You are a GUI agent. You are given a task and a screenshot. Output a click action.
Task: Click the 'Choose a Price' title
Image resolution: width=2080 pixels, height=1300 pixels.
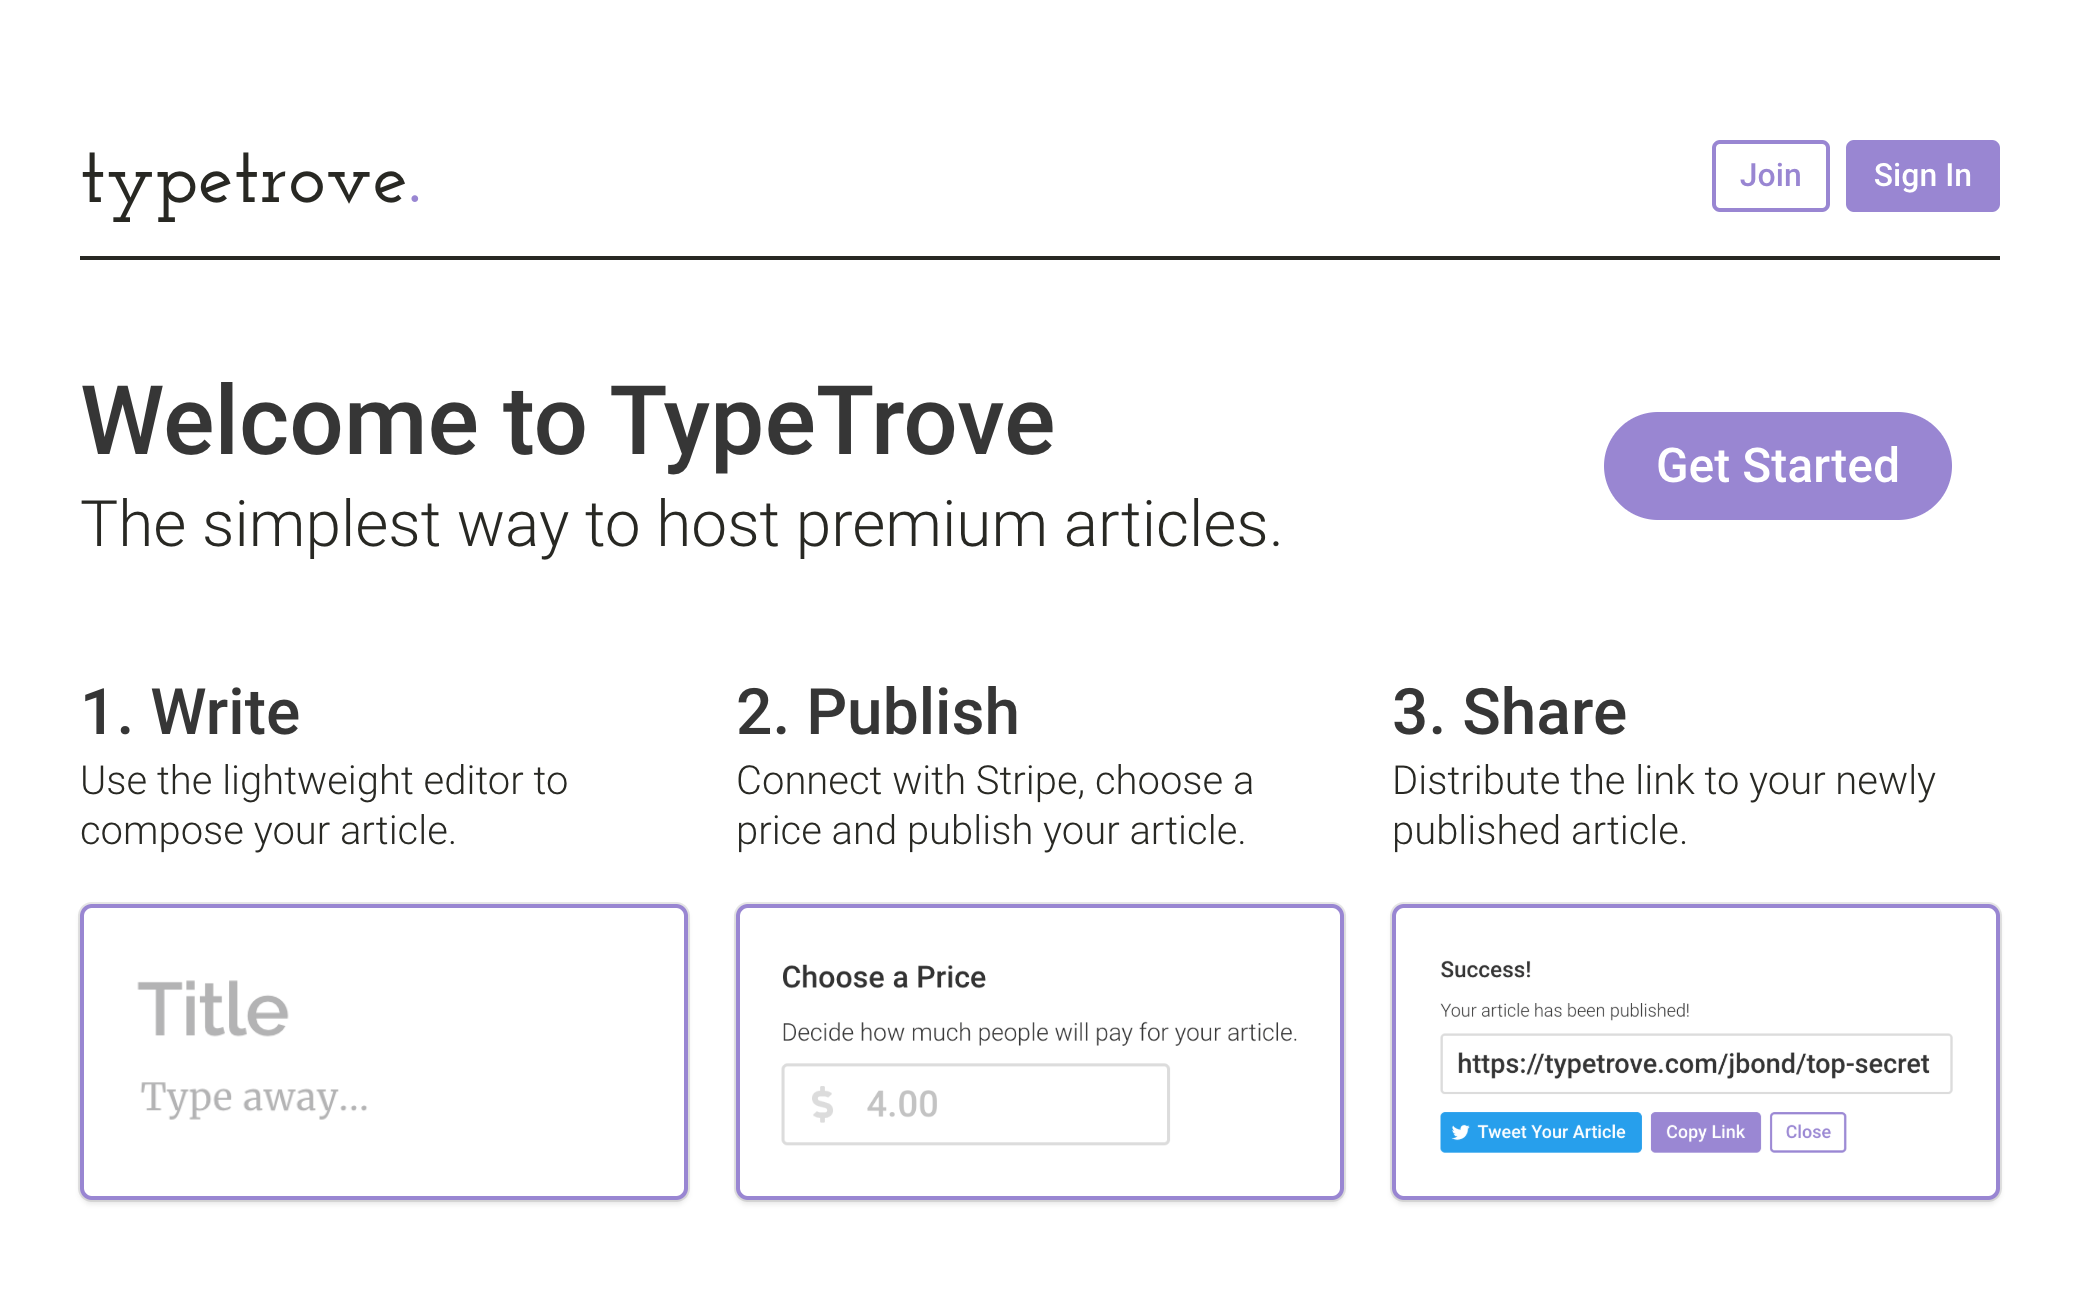pyautogui.click(x=883, y=977)
